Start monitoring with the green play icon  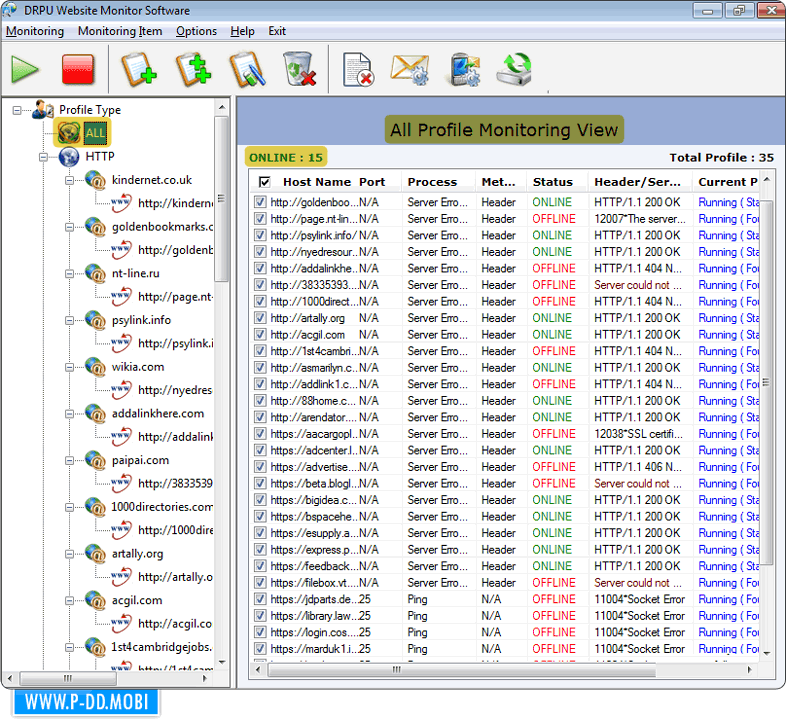pyautogui.click(x=25, y=69)
